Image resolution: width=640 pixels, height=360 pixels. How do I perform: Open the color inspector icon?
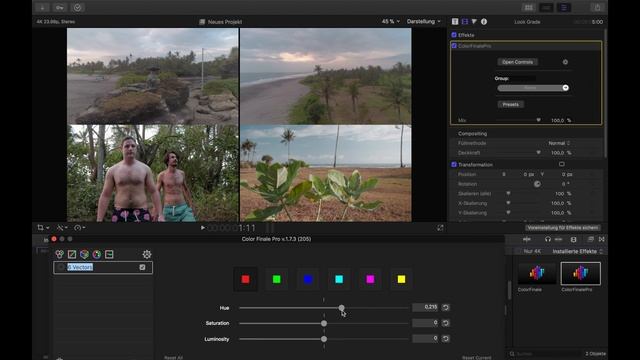(474, 22)
